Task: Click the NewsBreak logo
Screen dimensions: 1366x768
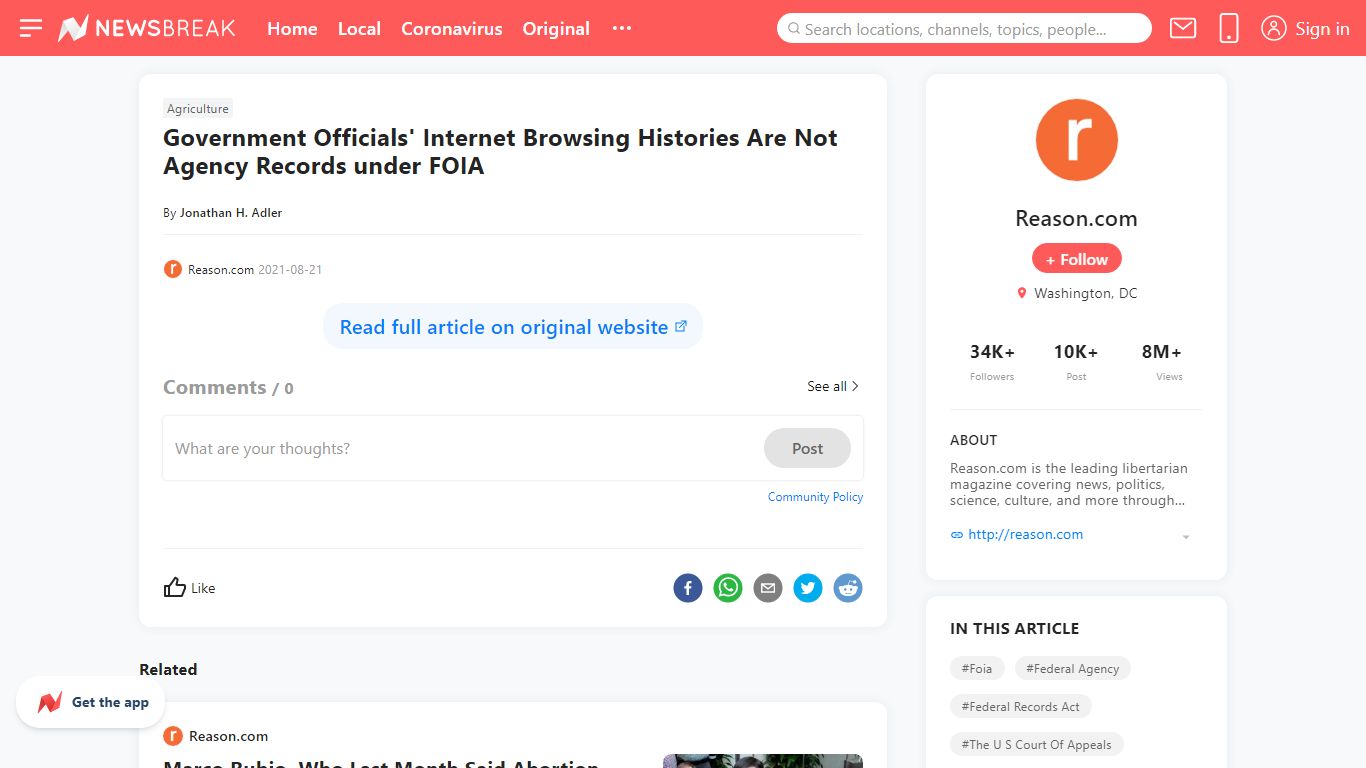Action: [x=147, y=28]
